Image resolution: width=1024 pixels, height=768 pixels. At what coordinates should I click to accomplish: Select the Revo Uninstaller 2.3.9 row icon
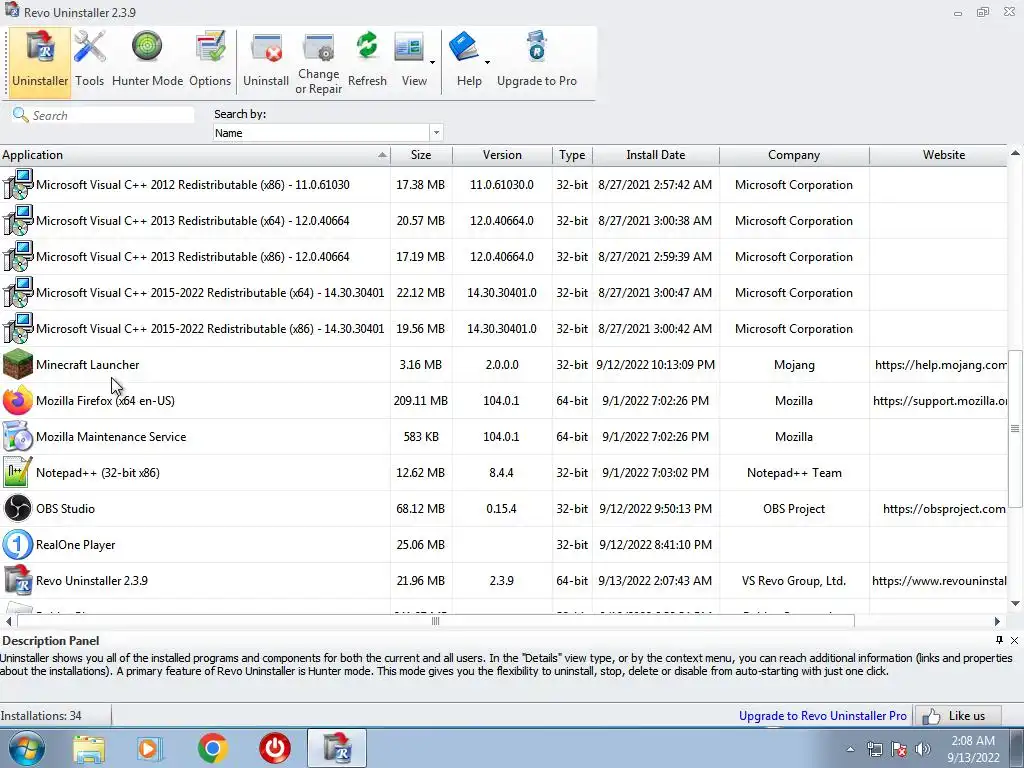[x=18, y=580]
